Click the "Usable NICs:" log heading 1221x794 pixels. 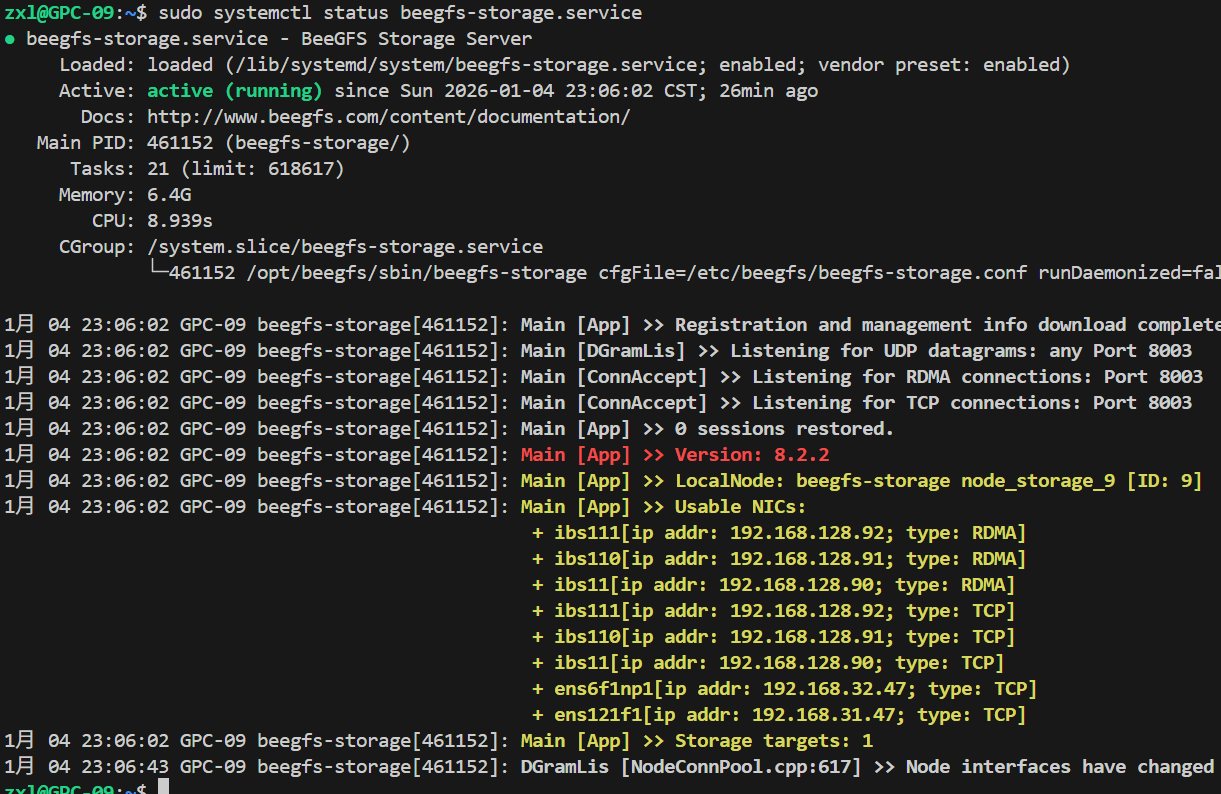pos(740,507)
